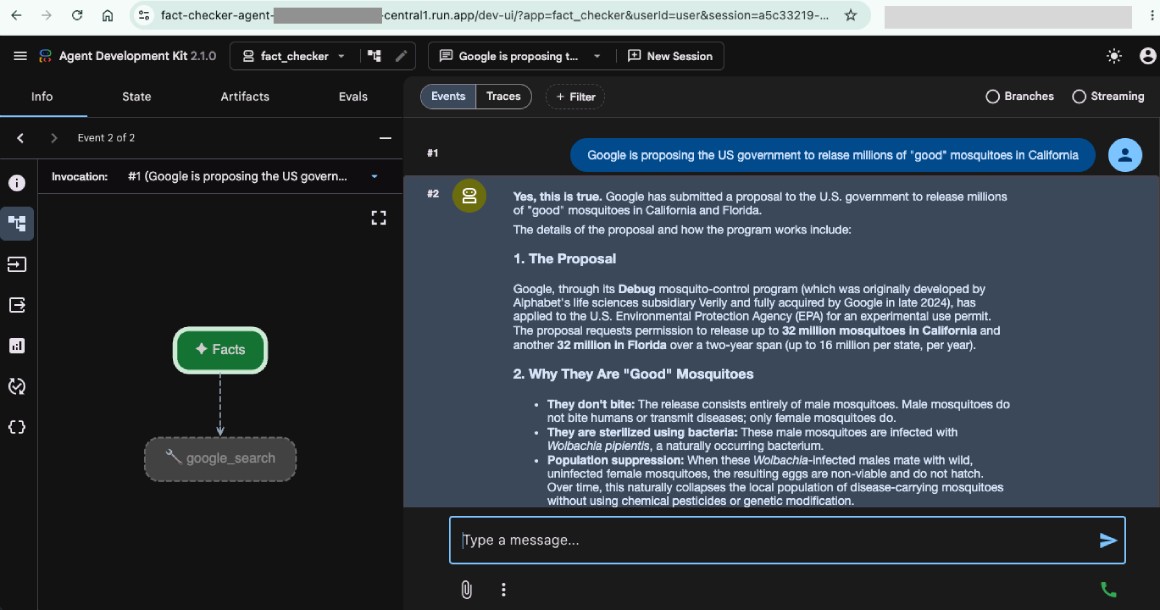The width and height of the screenshot is (1160, 610).
Task: Expand graph to fullscreen
Action: (379, 218)
